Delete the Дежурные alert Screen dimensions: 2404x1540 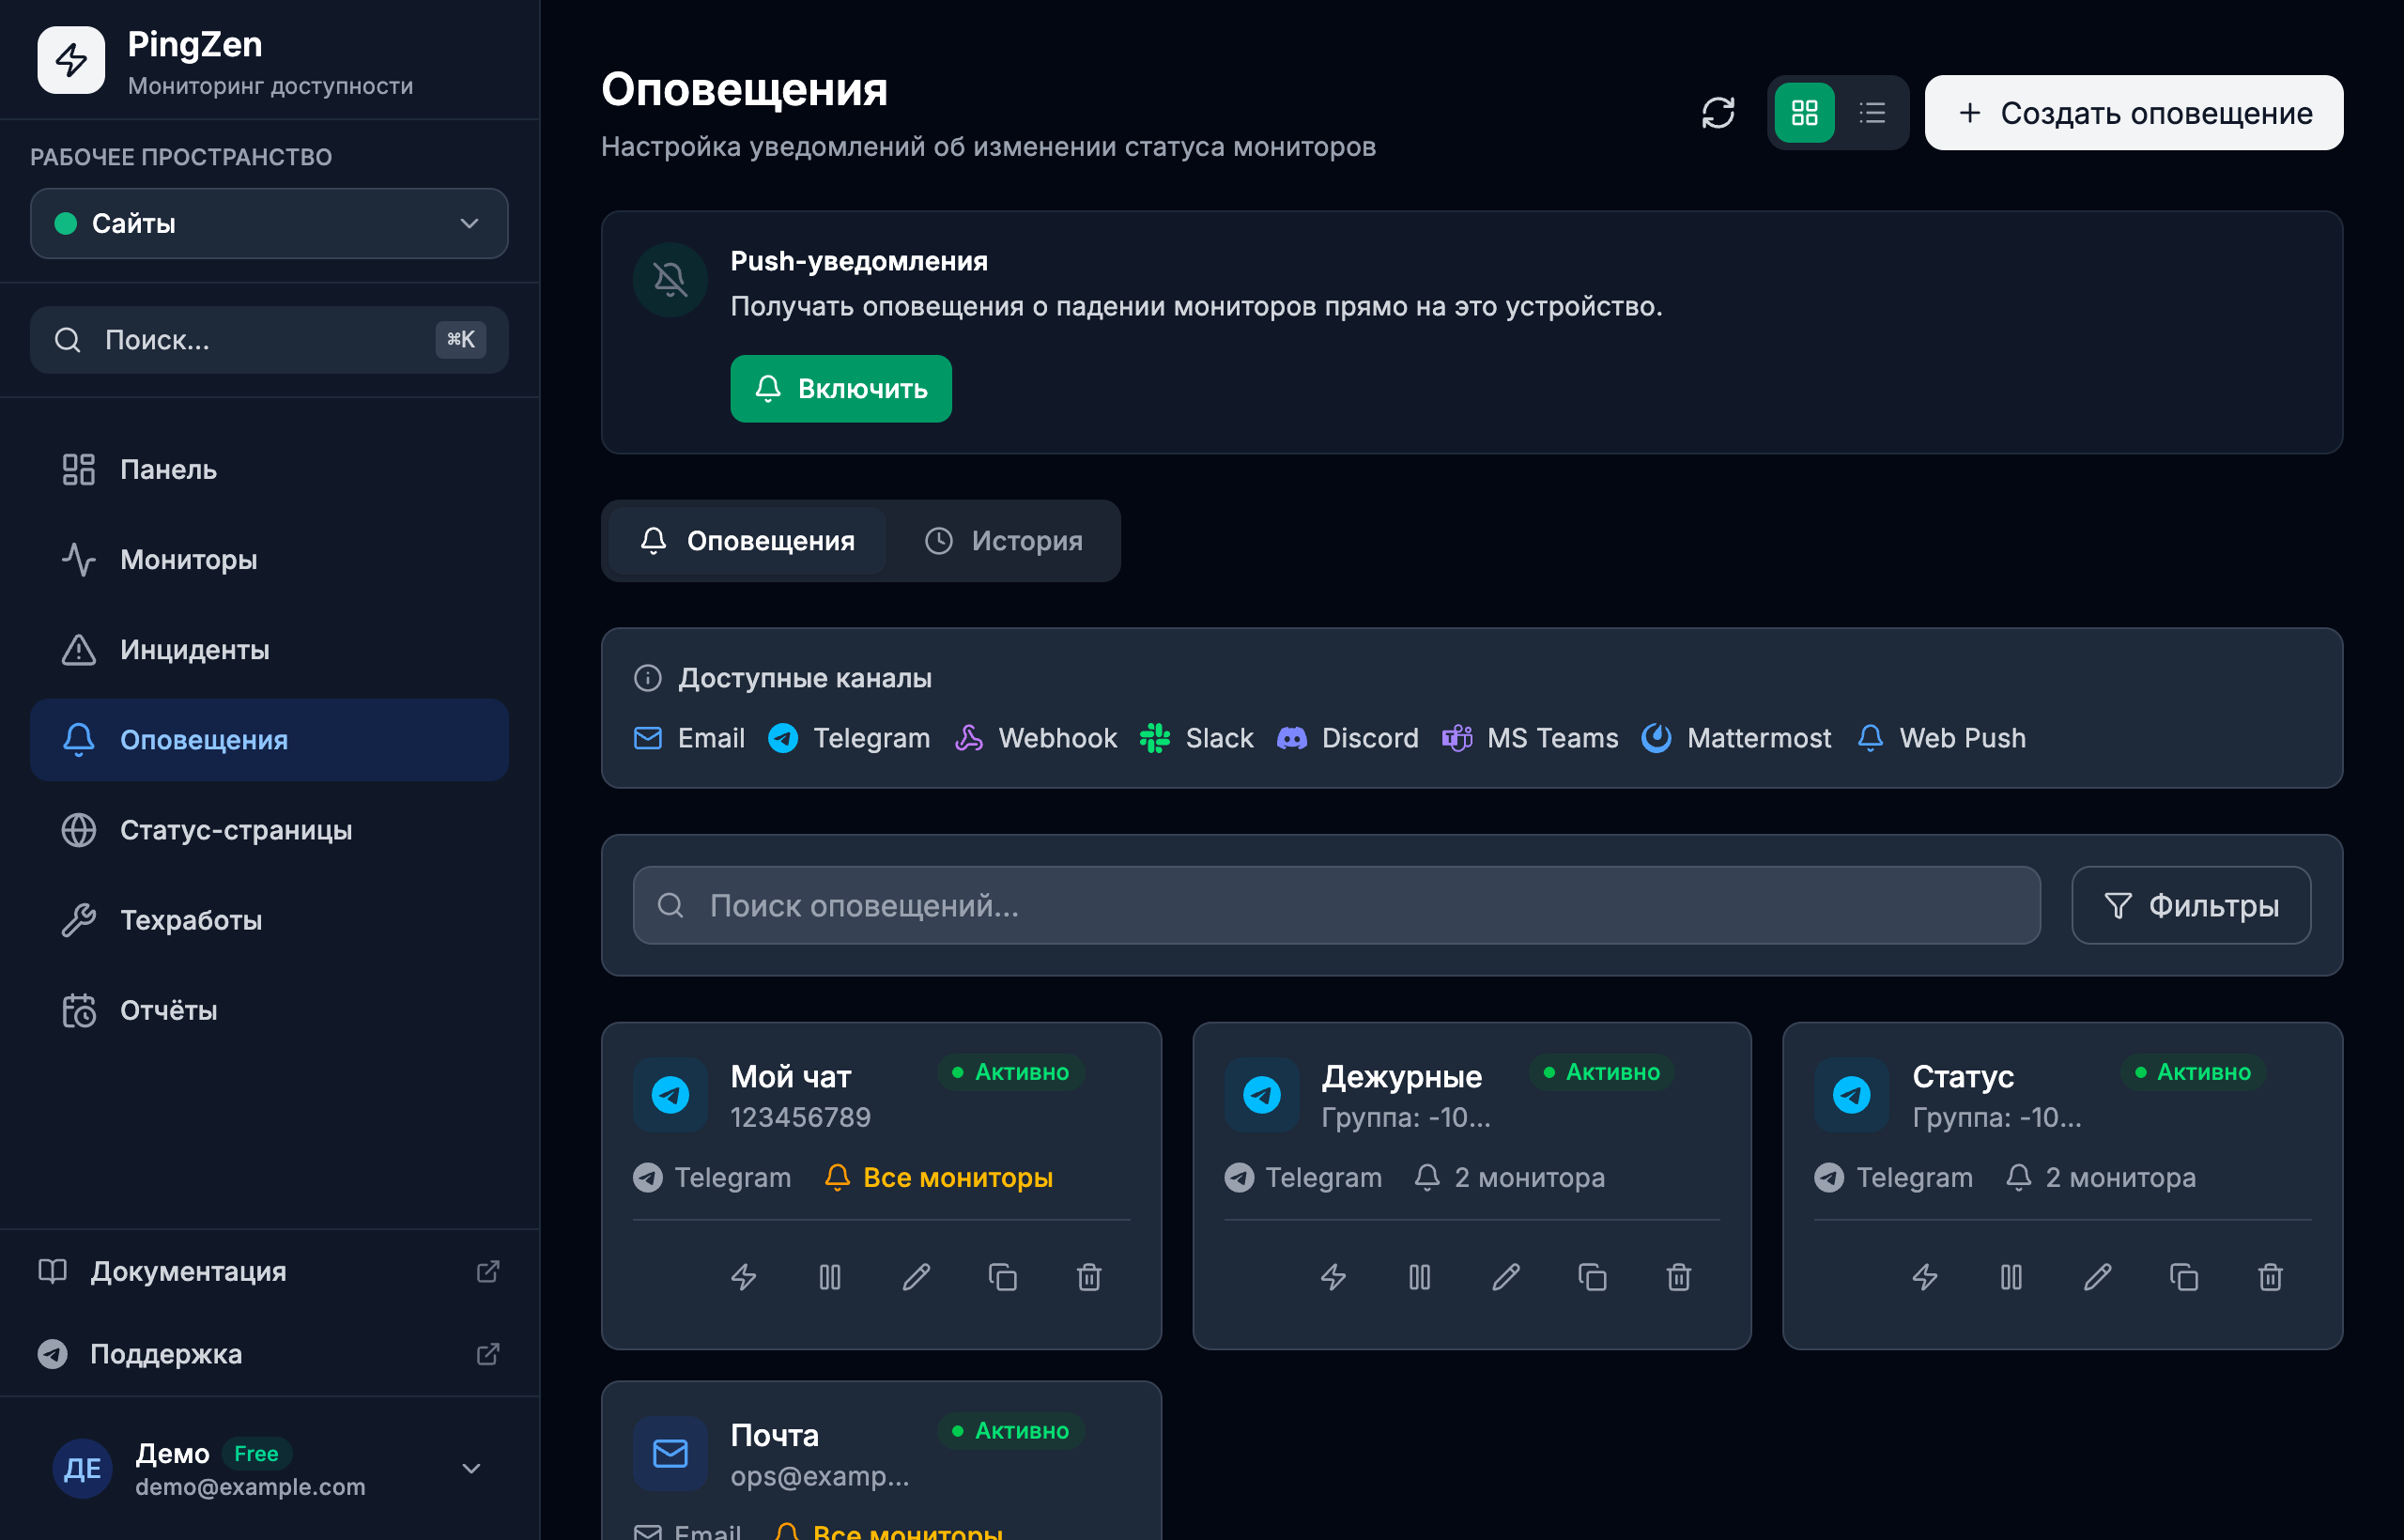point(1679,1277)
